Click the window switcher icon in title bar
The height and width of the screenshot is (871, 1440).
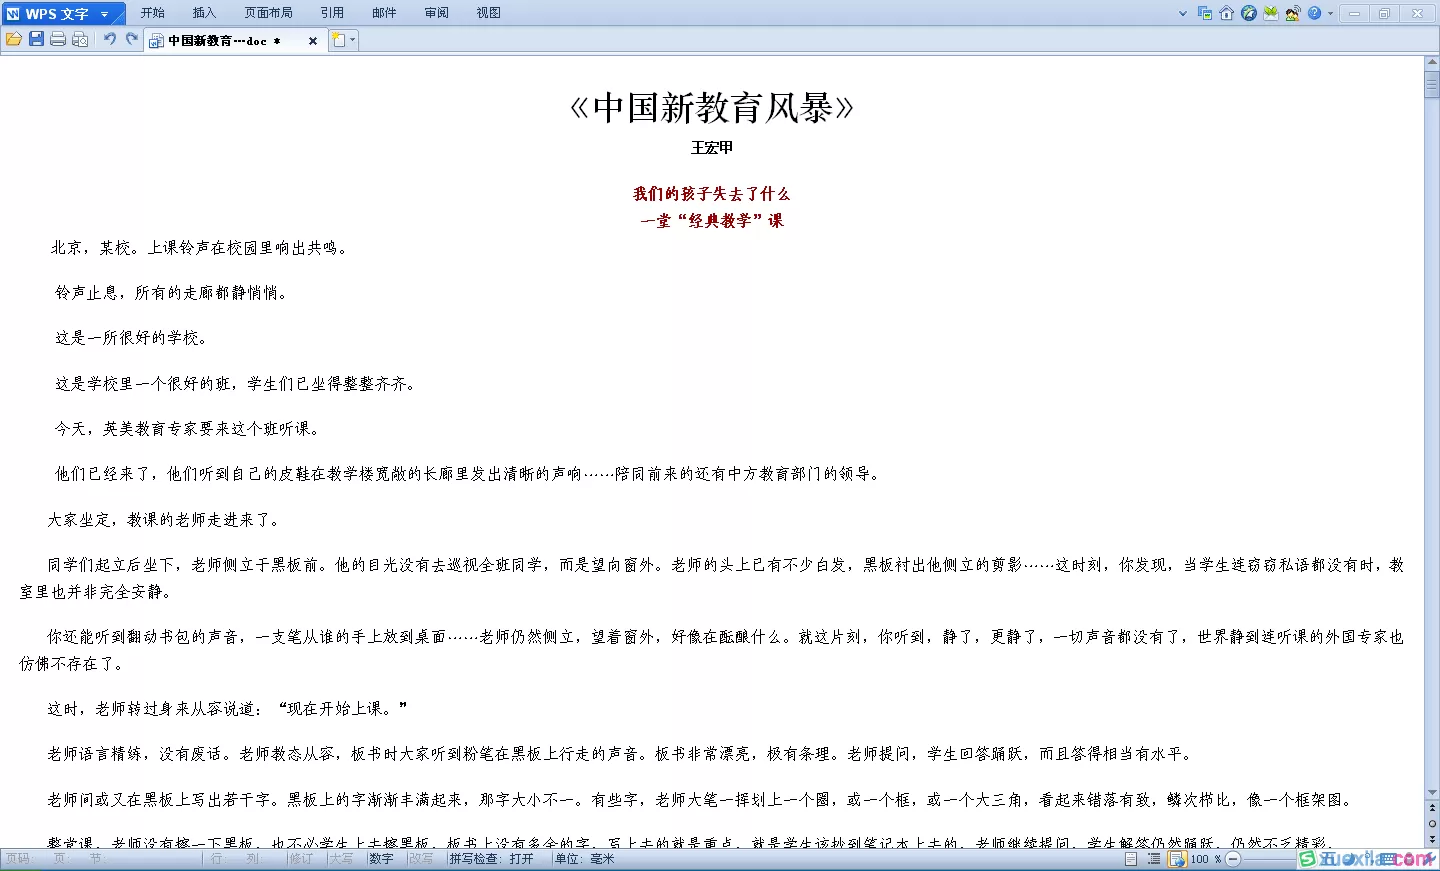[x=1205, y=14]
